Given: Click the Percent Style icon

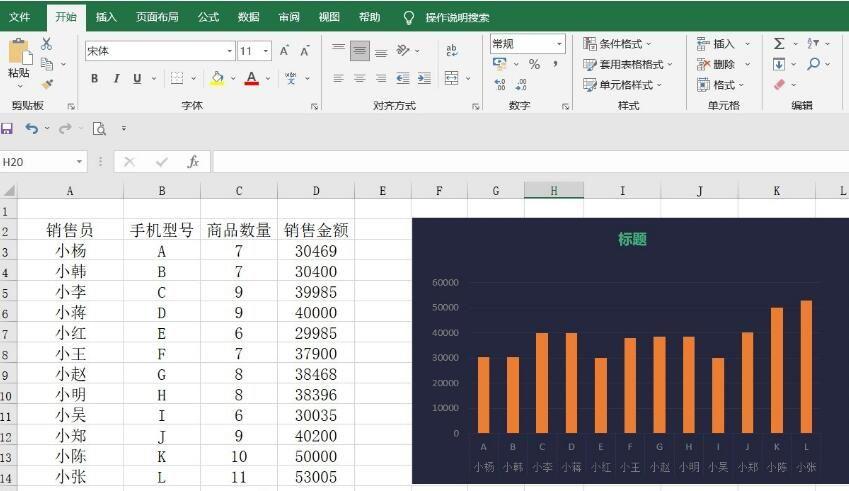Looking at the screenshot, I should [x=534, y=64].
